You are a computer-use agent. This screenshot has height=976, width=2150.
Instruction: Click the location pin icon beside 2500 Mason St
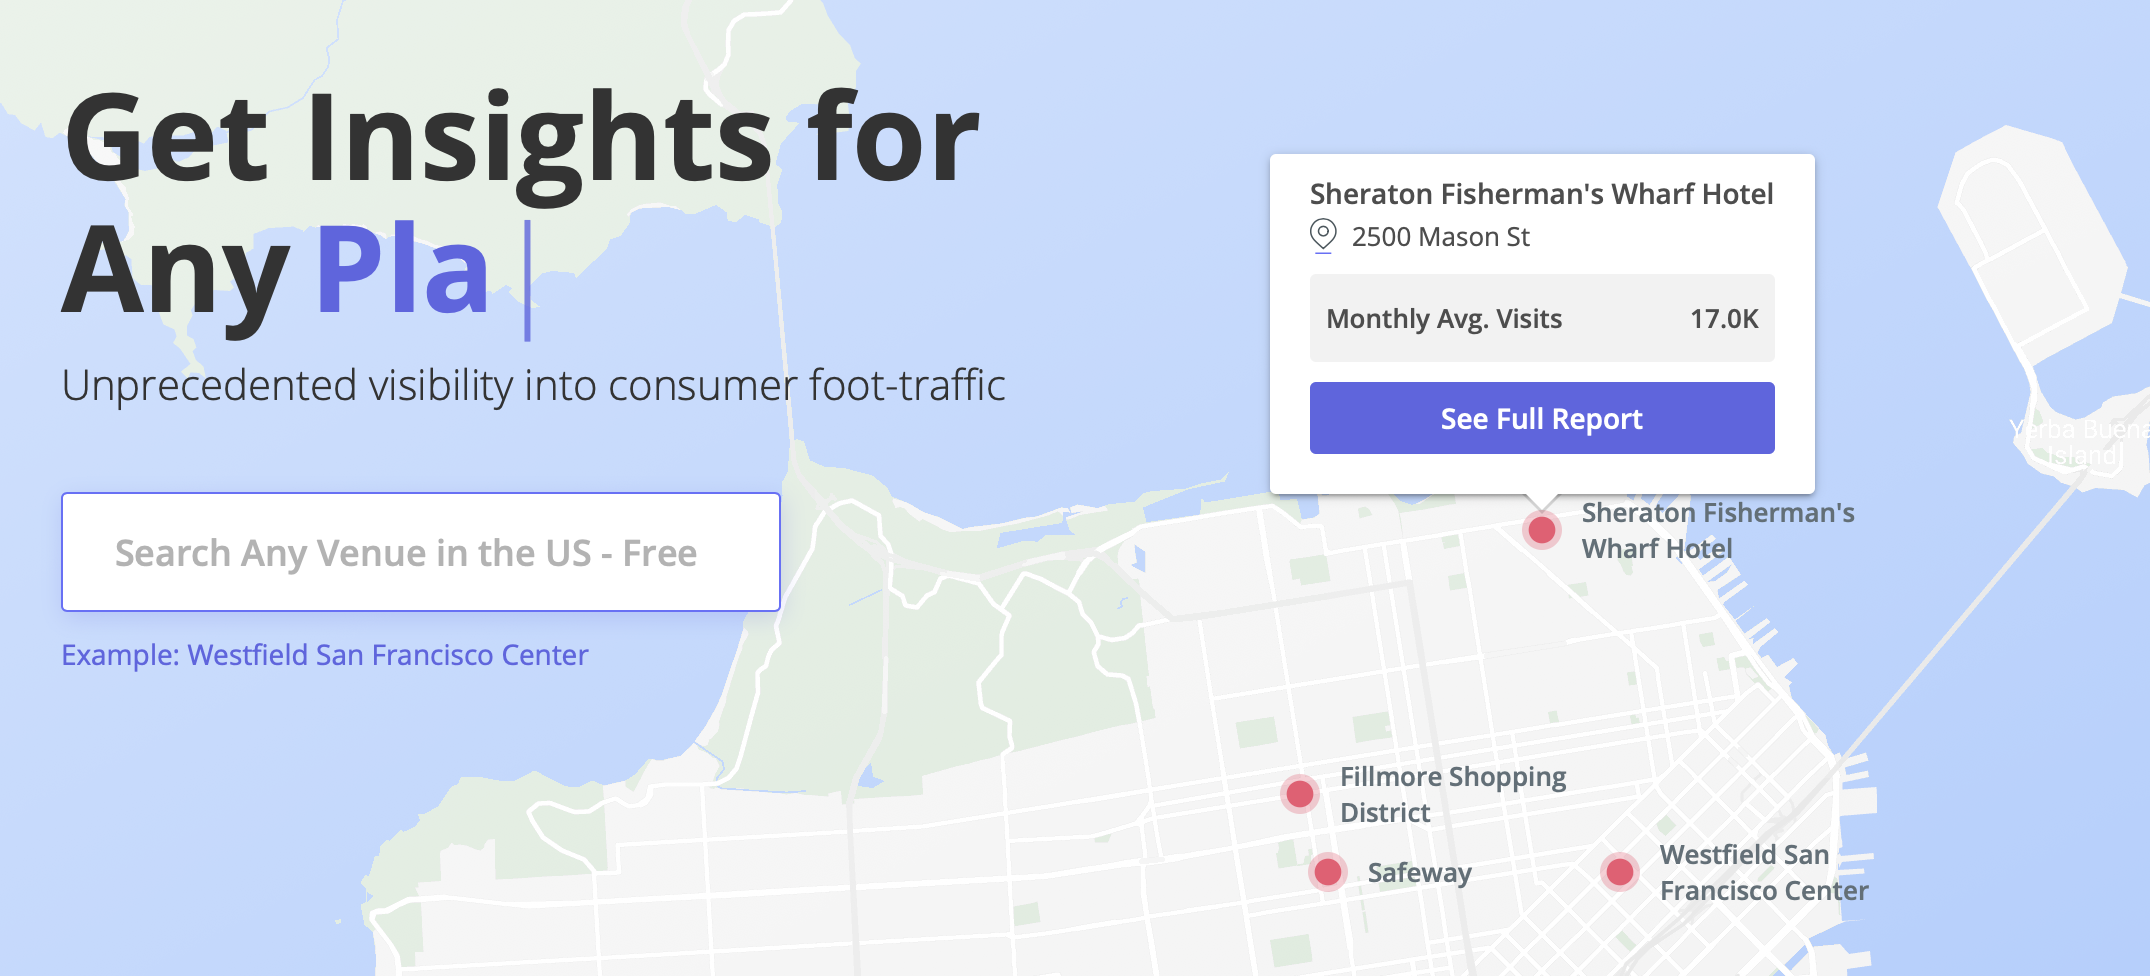pos(1323,236)
